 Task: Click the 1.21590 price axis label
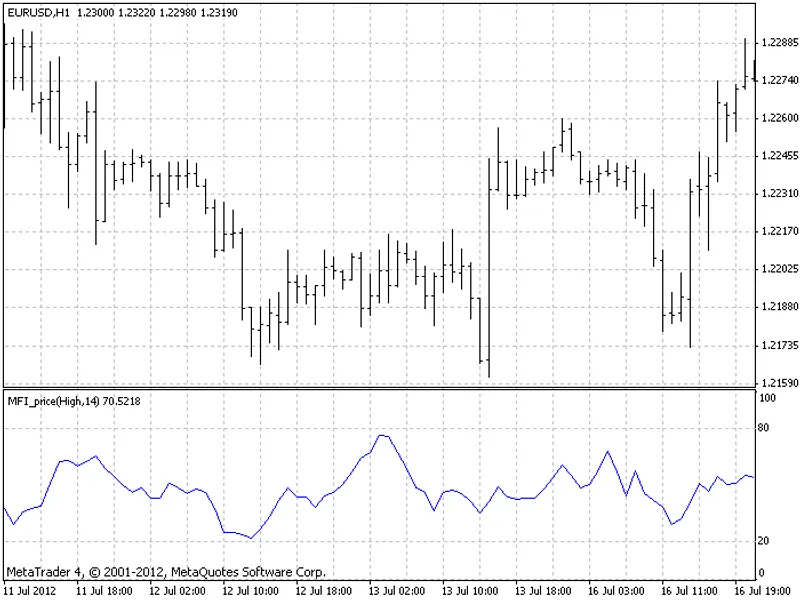point(780,382)
